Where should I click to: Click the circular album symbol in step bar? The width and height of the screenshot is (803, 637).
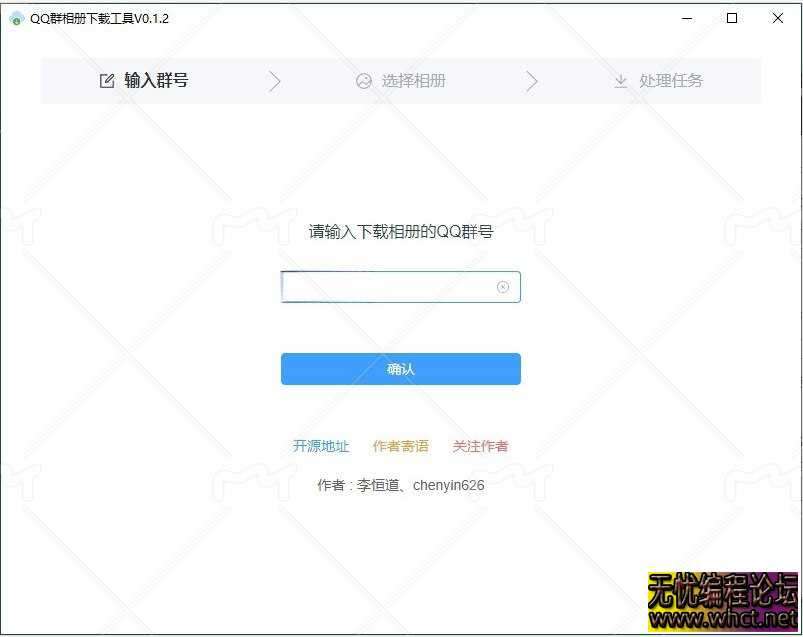(363, 80)
